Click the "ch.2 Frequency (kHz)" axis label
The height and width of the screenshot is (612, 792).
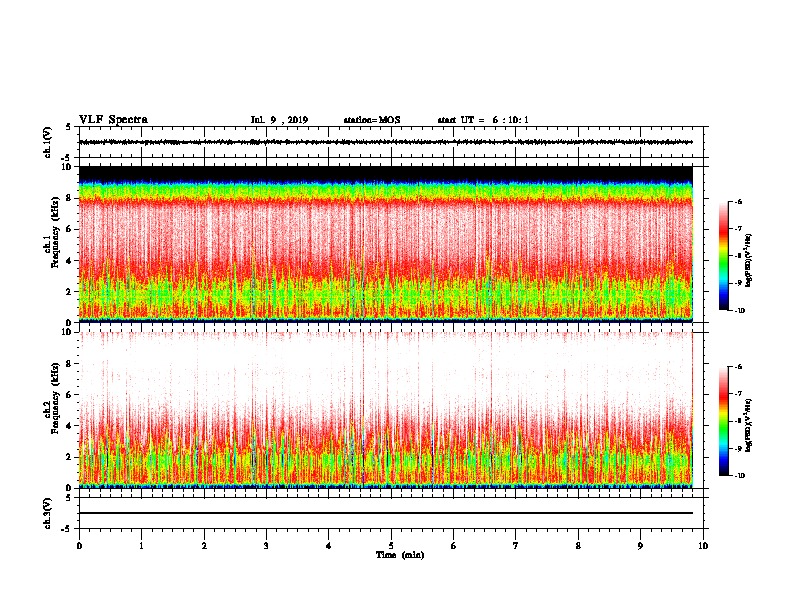click(52, 398)
